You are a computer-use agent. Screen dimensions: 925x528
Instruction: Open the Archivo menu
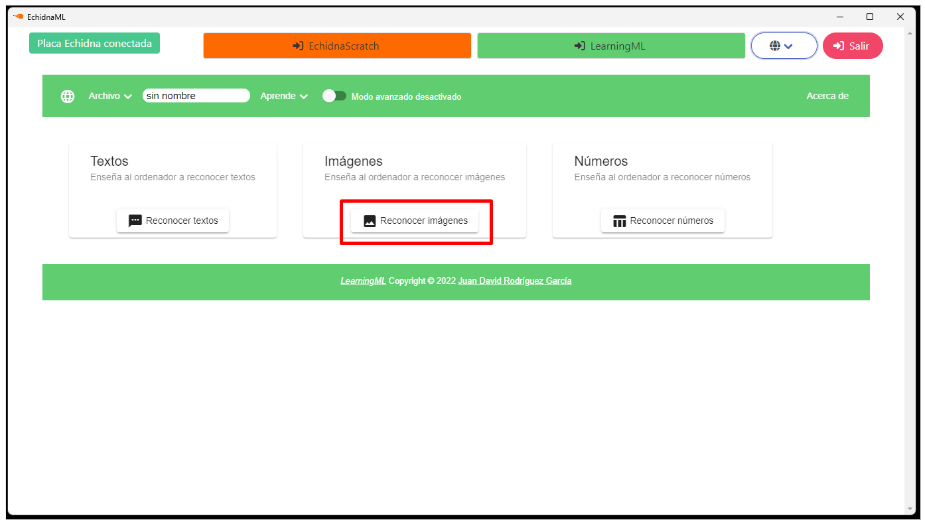[x=110, y=96]
